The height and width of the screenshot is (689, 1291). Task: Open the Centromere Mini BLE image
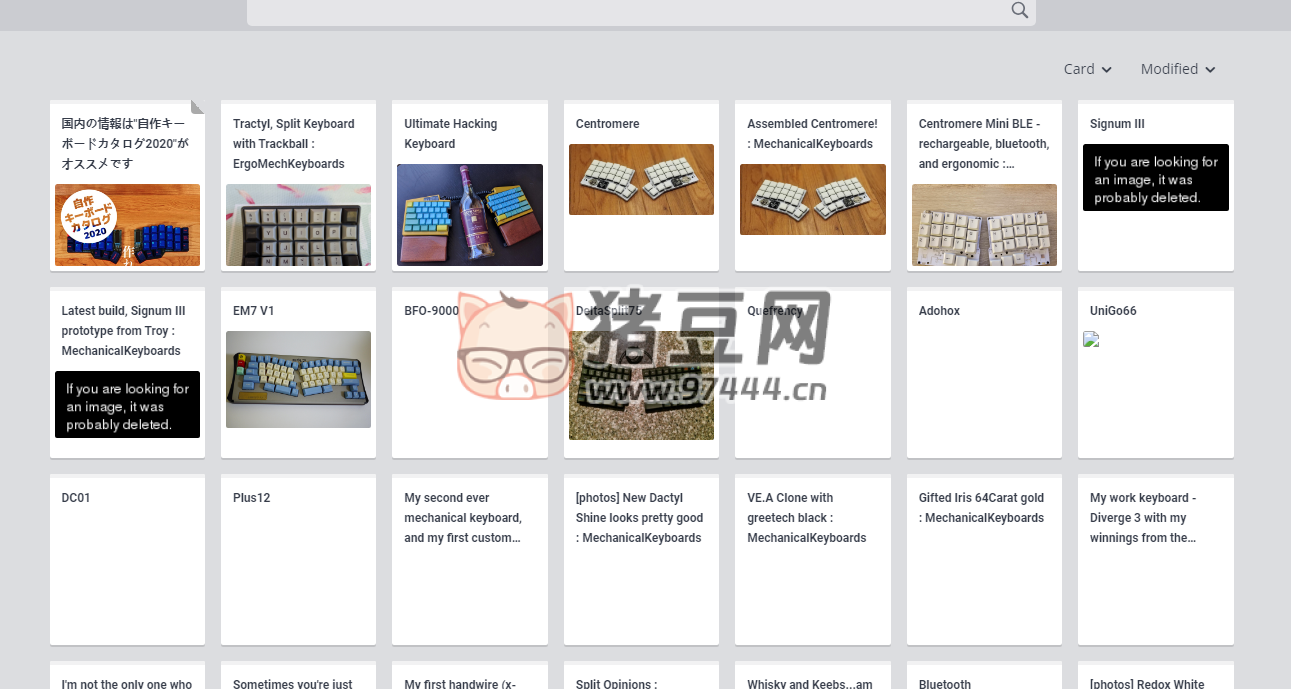click(x=984, y=225)
